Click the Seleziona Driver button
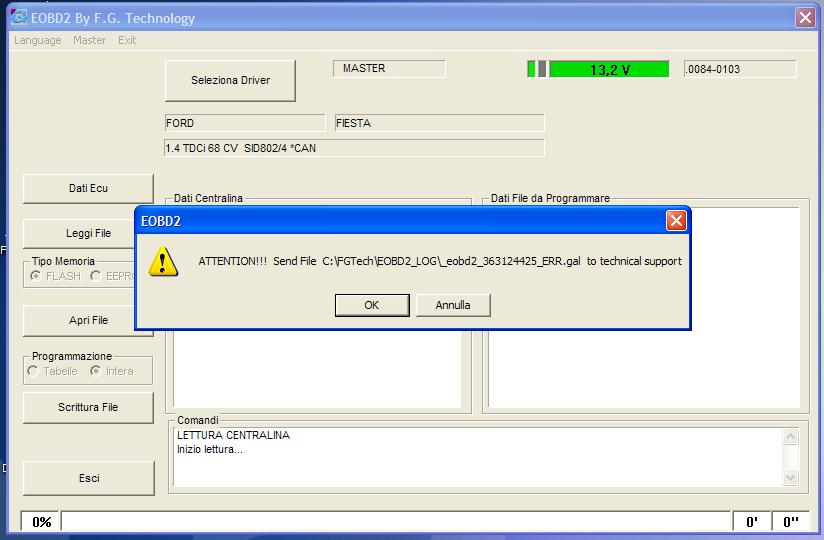This screenshot has height=540, width=824. (x=230, y=80)
